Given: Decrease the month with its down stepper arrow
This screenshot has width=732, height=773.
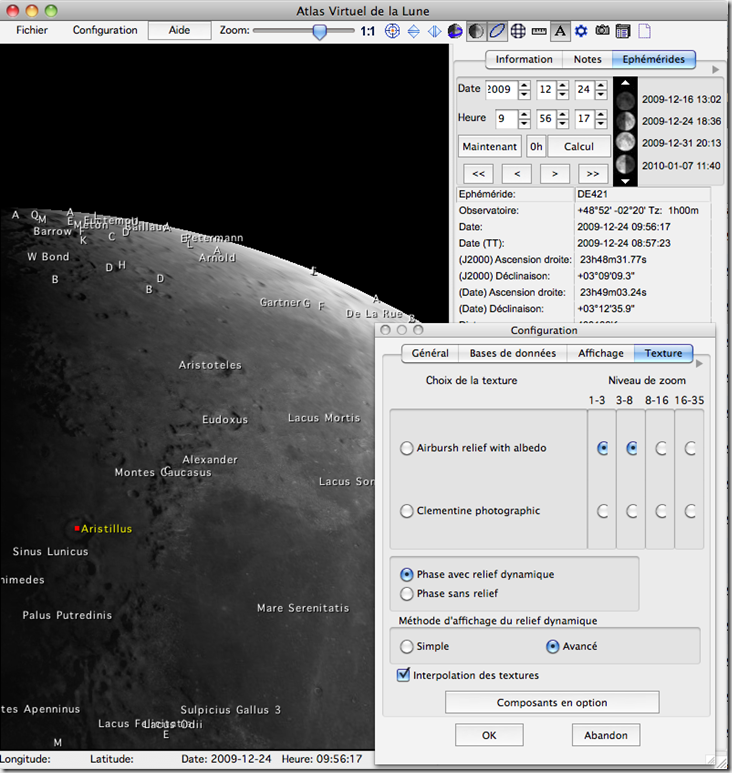Looking at the screenshot, I should [x=563, y=95].
